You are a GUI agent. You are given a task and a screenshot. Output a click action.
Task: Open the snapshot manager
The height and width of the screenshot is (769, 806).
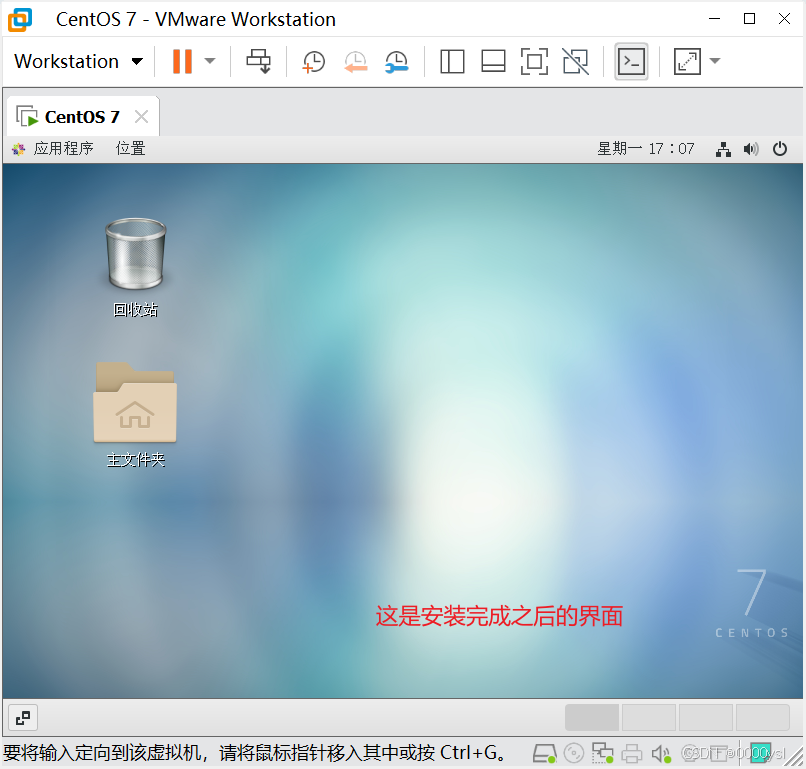click(x=397, y=61)
